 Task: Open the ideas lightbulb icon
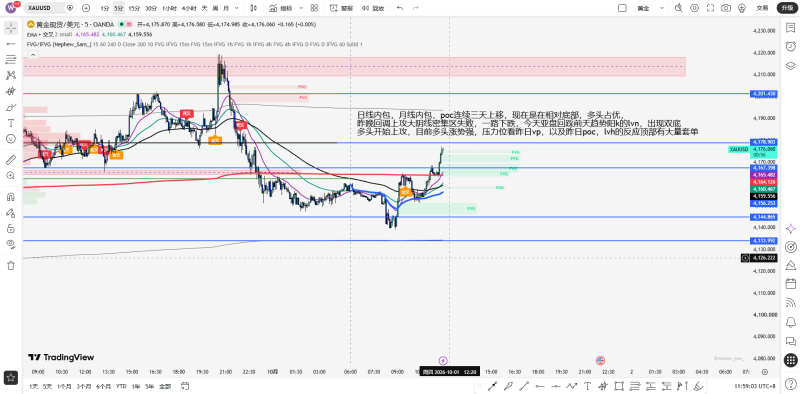(x=742, y=8)
